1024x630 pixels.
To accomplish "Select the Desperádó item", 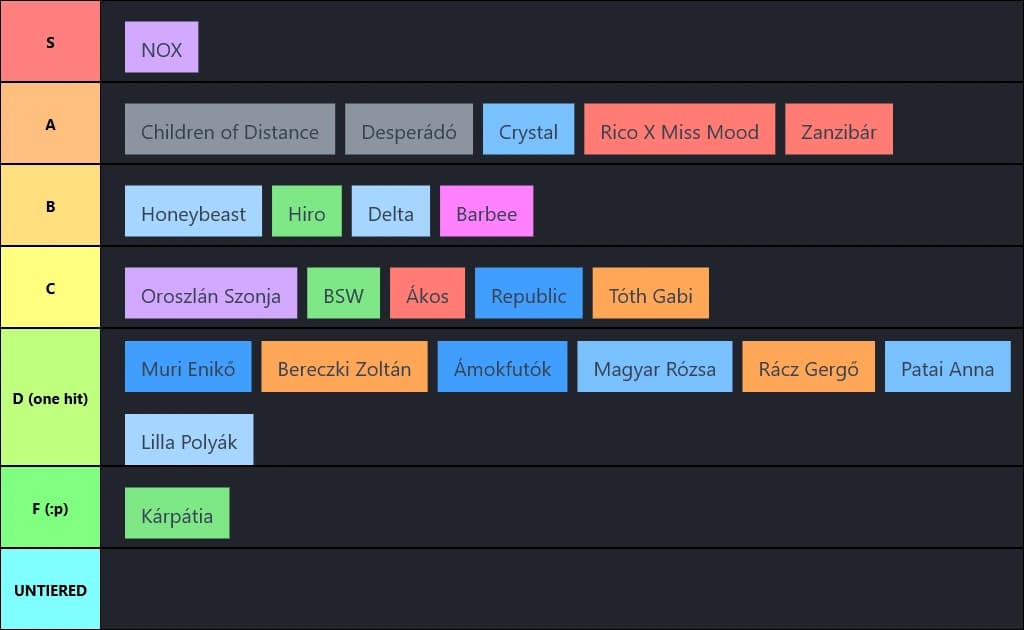I will tap(409, 129).
